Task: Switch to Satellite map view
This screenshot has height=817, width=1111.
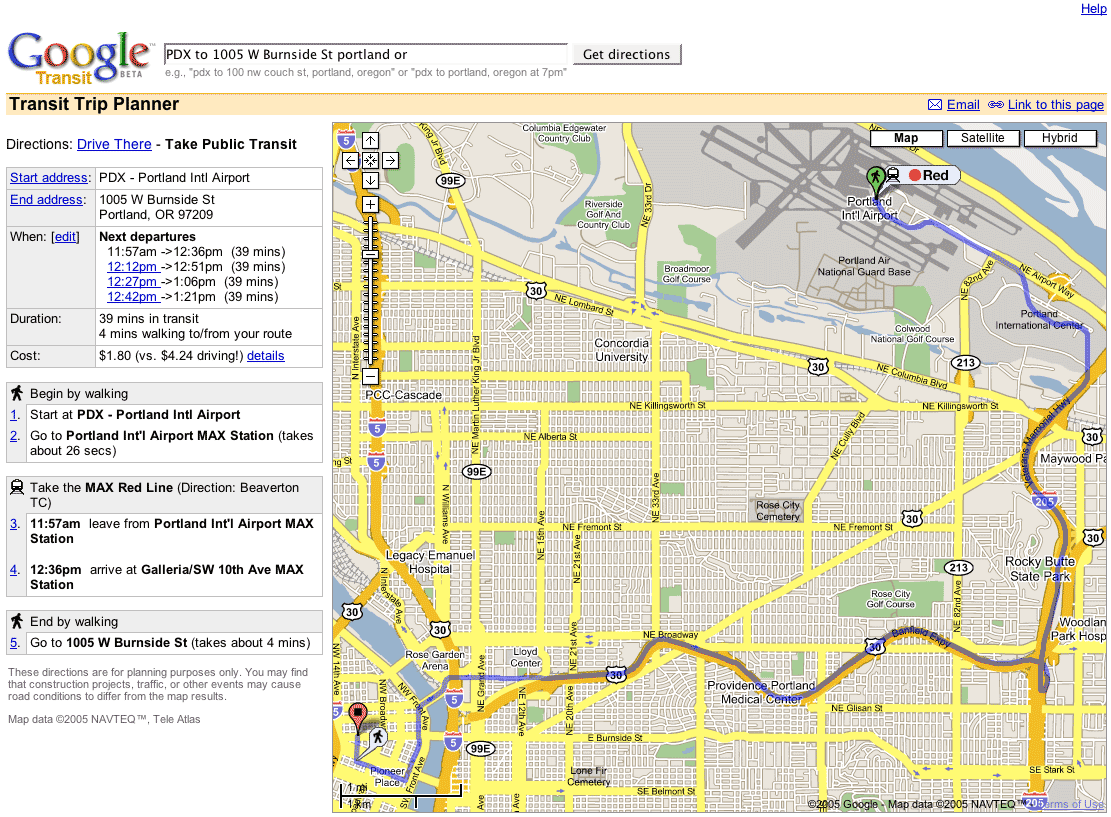Action: (982, 138)
